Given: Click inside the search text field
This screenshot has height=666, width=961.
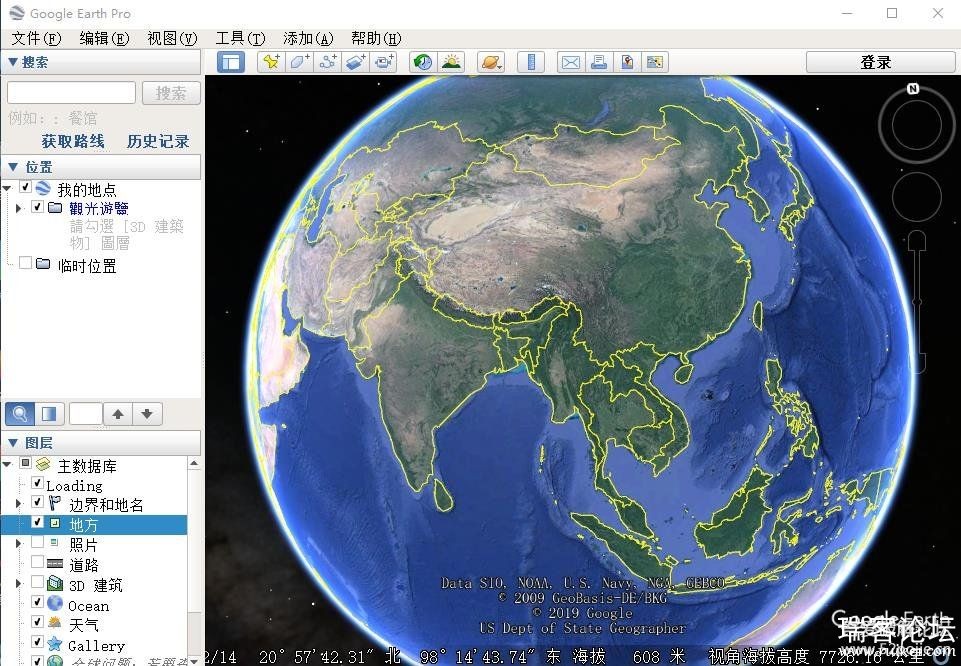Looking at the screenshot, I should coord(71,93).
